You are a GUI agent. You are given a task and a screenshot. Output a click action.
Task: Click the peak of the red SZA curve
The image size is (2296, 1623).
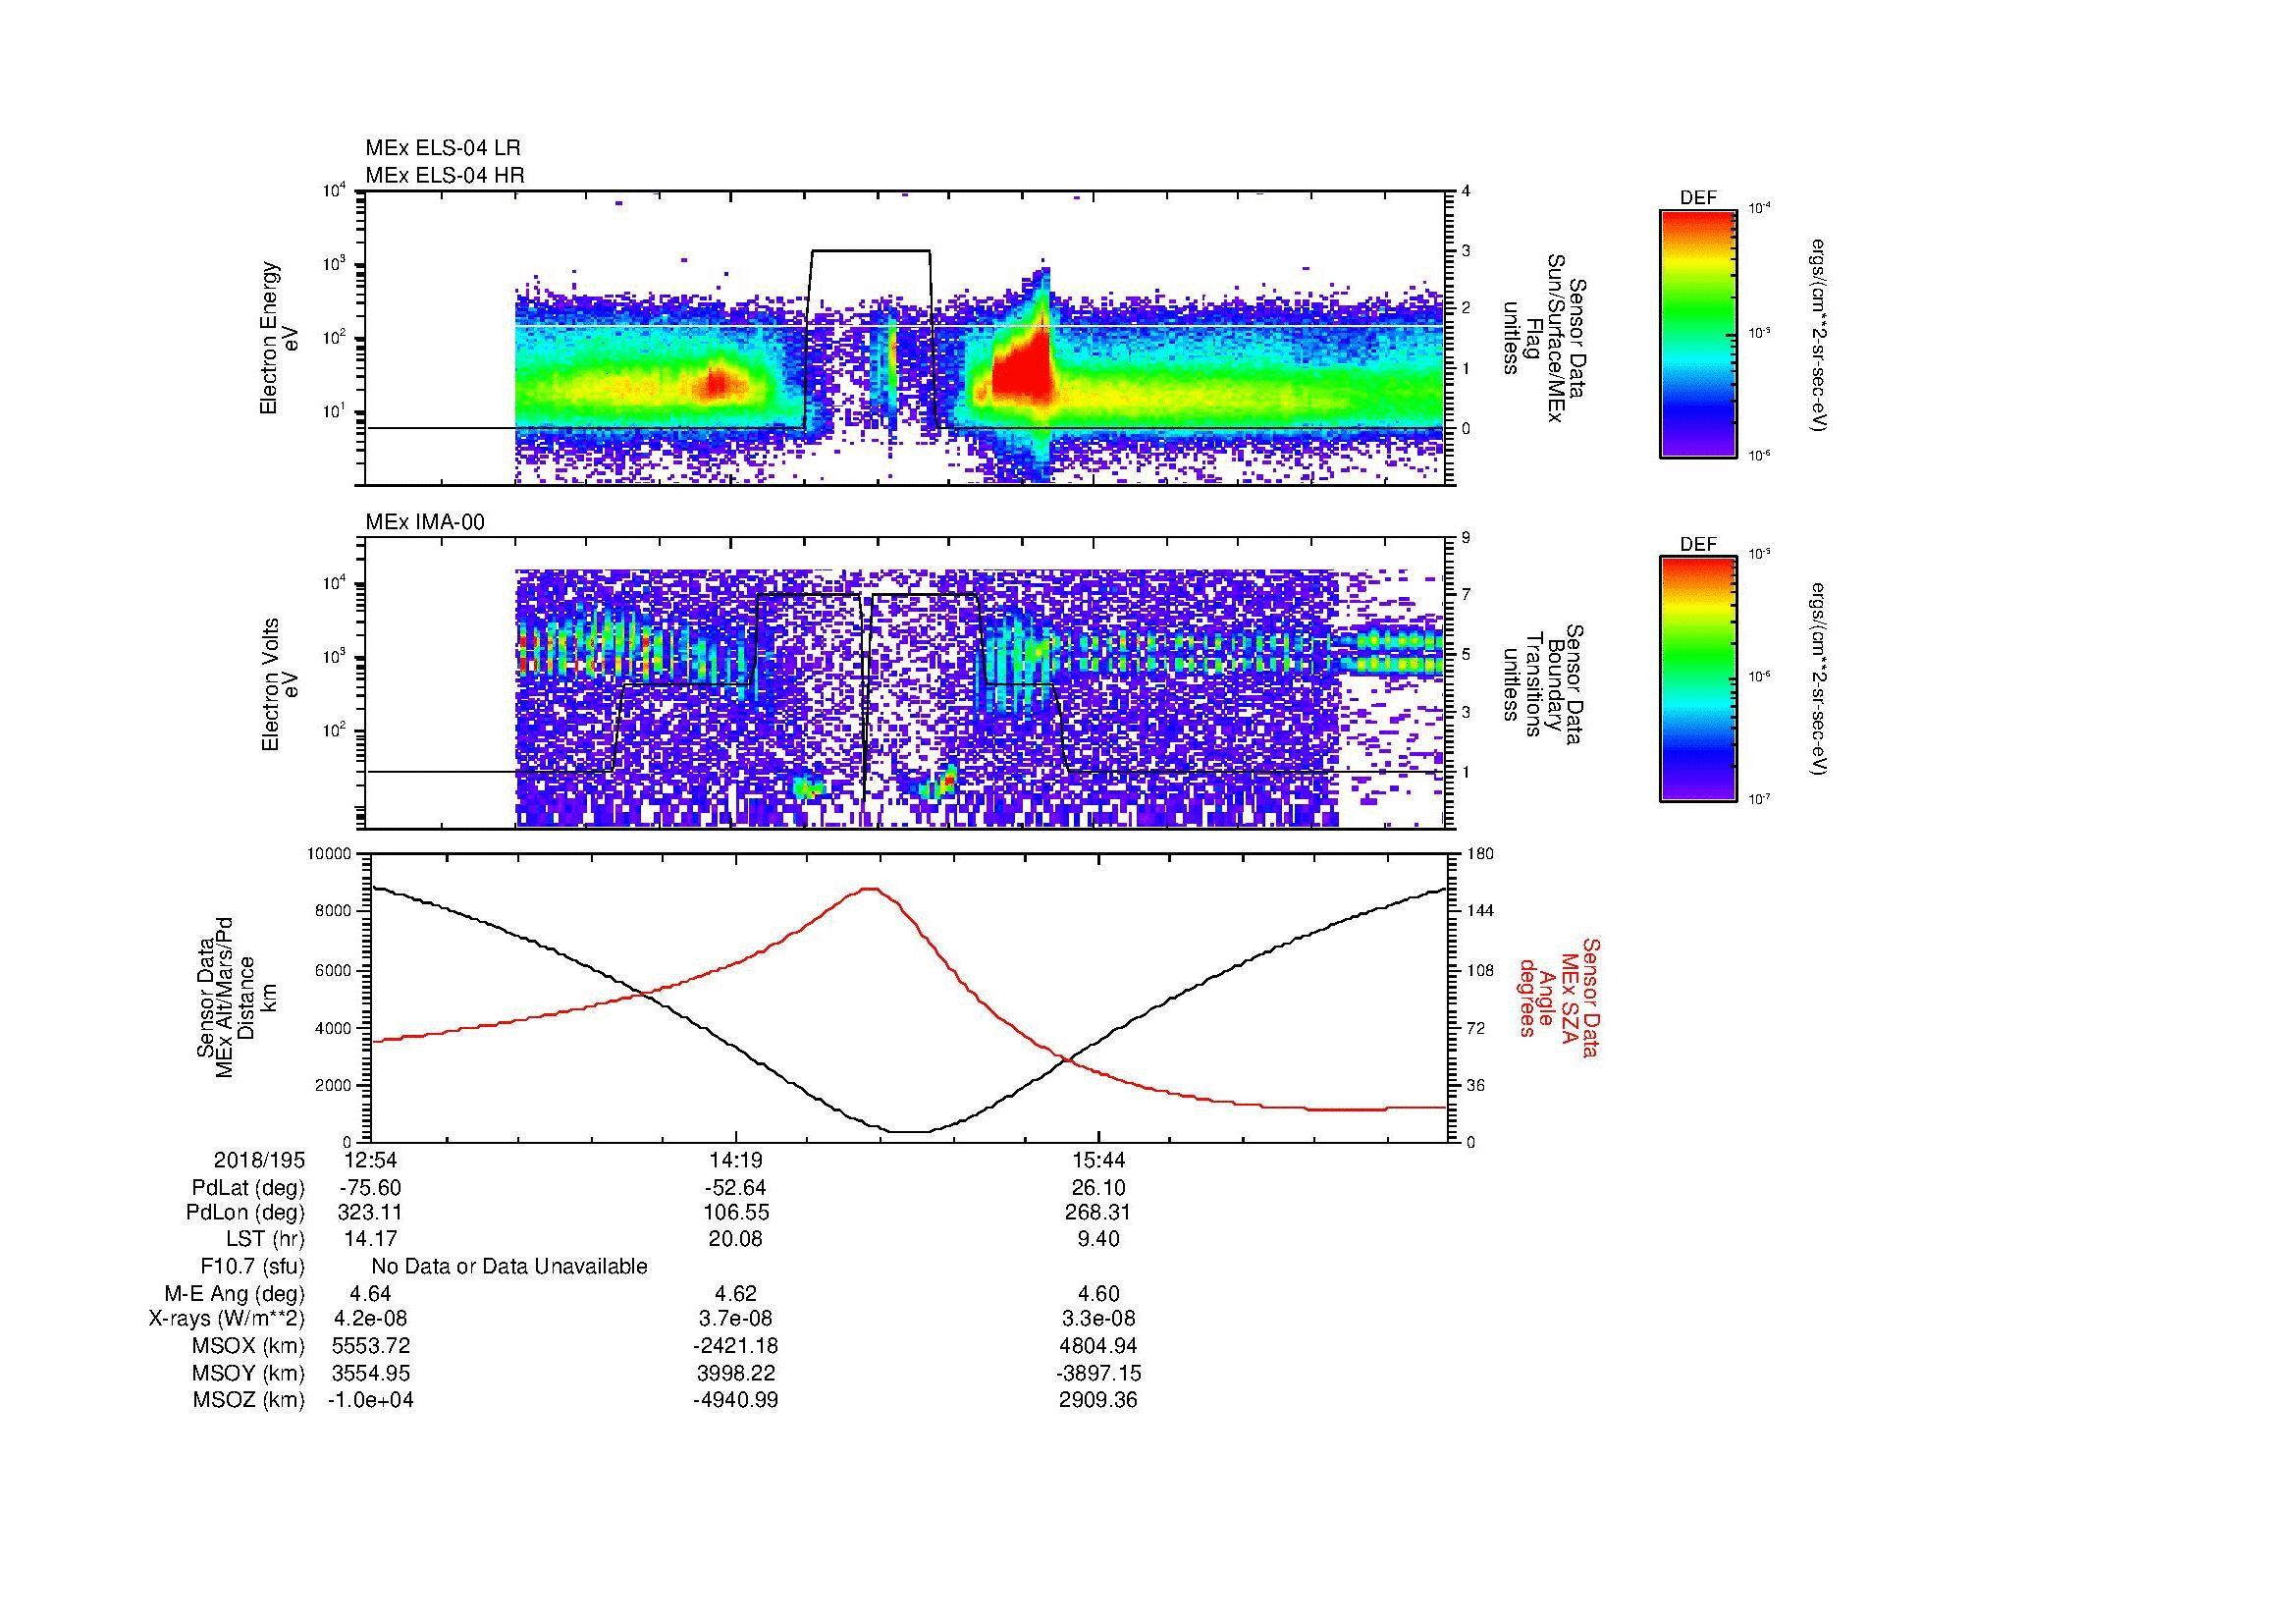pyautogui.click(x=871, y=888)
